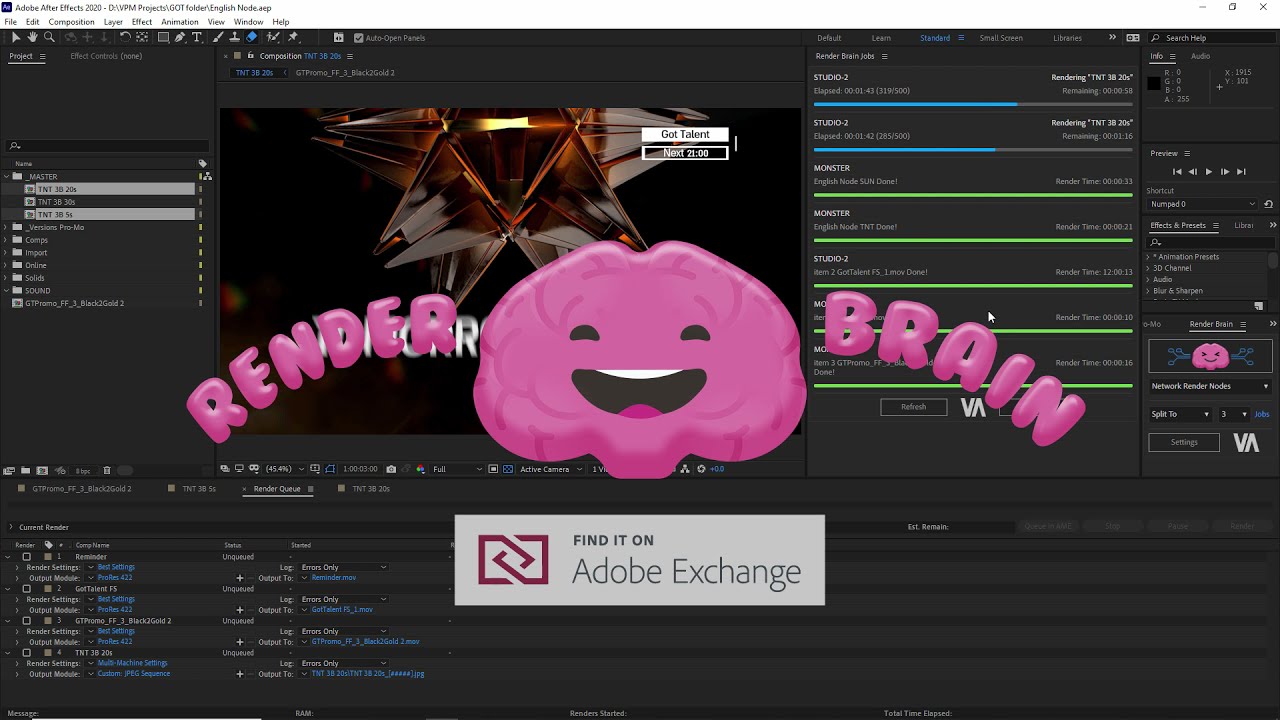Image resolution: width=1280 pixels, height=720 pixels.
Task: Open the resolution Full dropdown
Action: 457,469
